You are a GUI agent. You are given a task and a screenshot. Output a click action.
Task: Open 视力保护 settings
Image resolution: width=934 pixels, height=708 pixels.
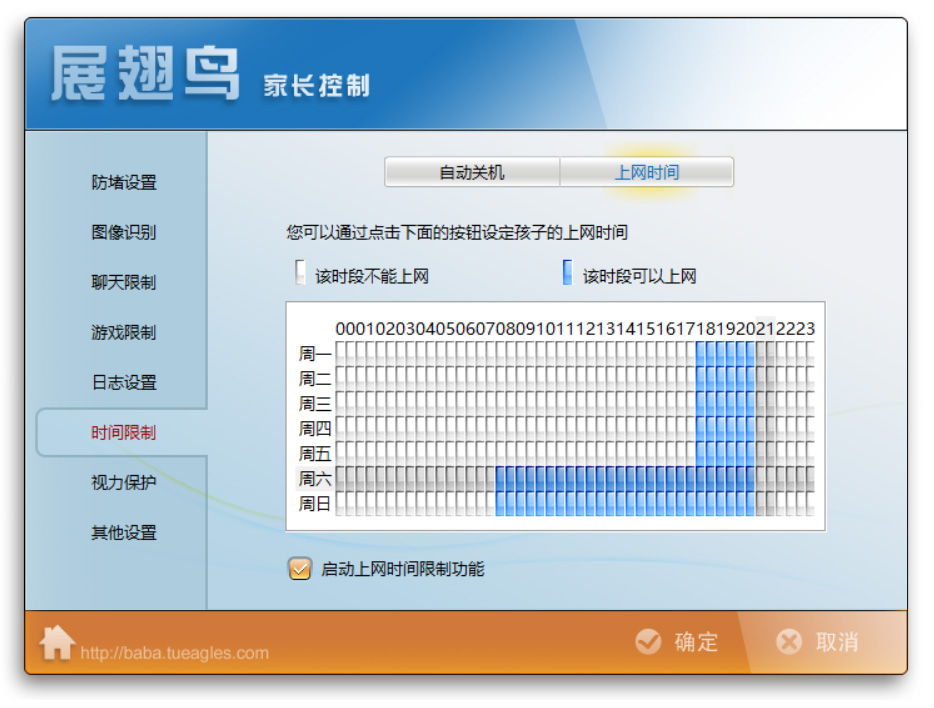click(124, 482)
